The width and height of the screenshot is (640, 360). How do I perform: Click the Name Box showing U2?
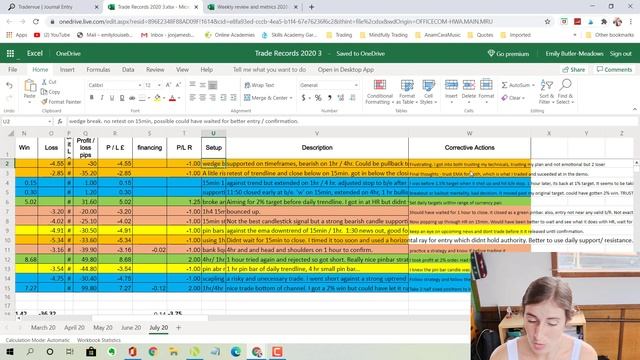[26, 121]
